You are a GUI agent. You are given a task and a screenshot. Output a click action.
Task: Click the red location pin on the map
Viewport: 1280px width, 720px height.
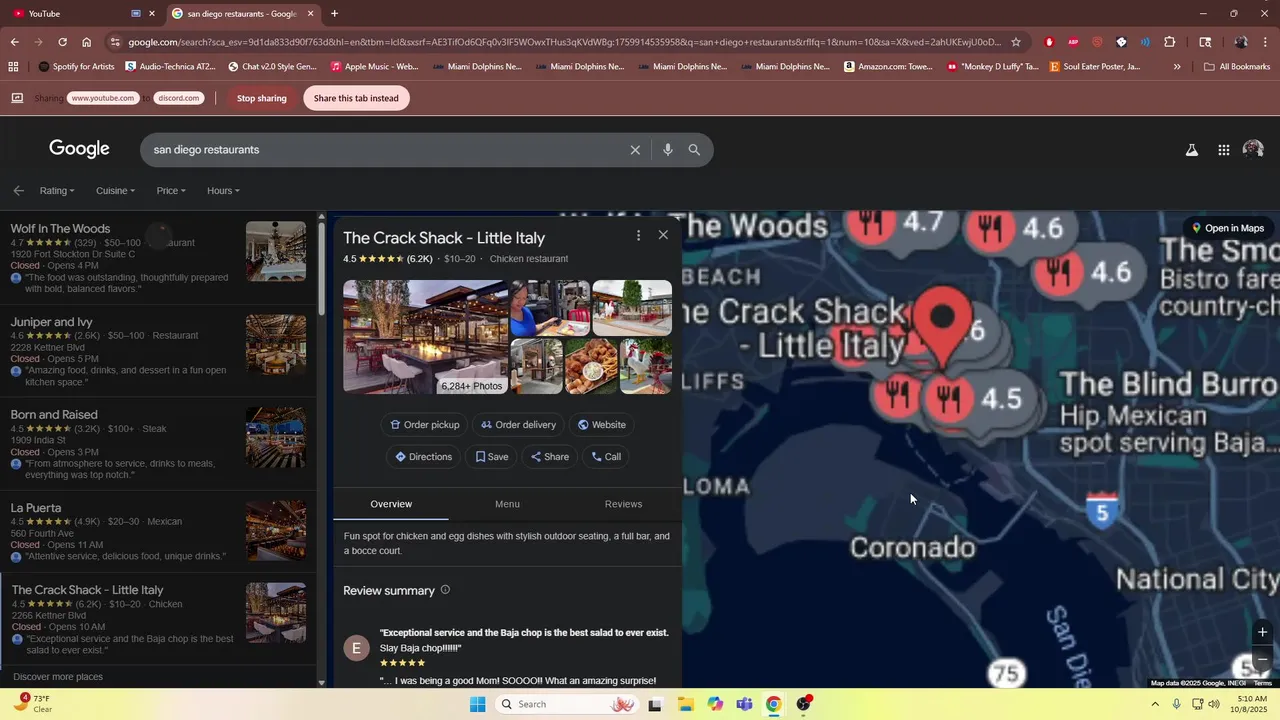[942, 318]
